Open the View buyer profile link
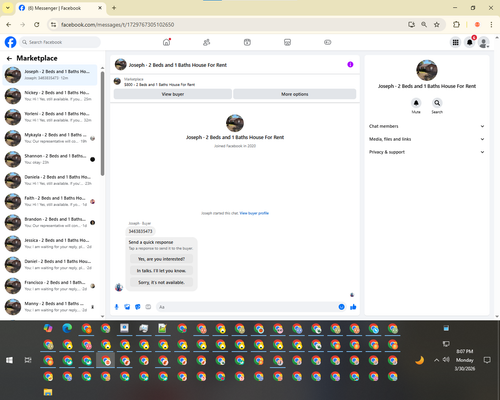 (254, 213)
